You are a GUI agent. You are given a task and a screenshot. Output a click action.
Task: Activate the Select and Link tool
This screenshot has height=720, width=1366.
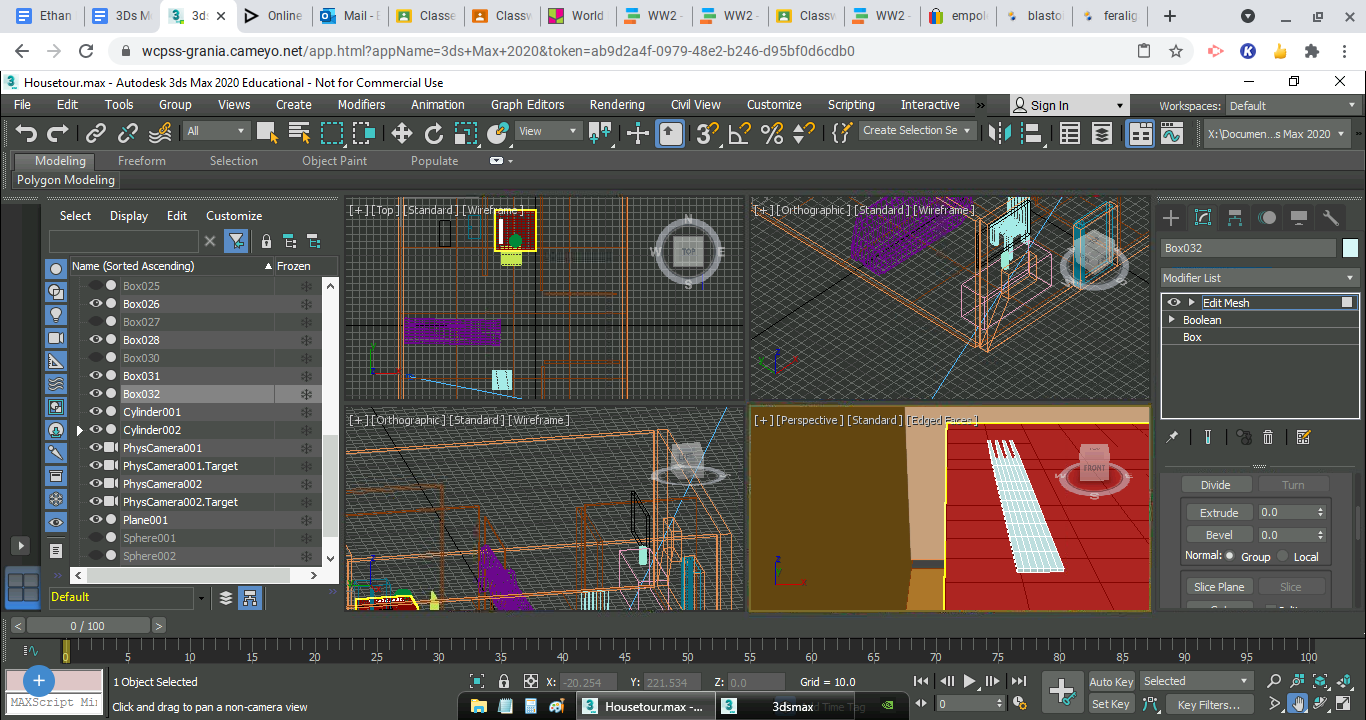(96, 132)
